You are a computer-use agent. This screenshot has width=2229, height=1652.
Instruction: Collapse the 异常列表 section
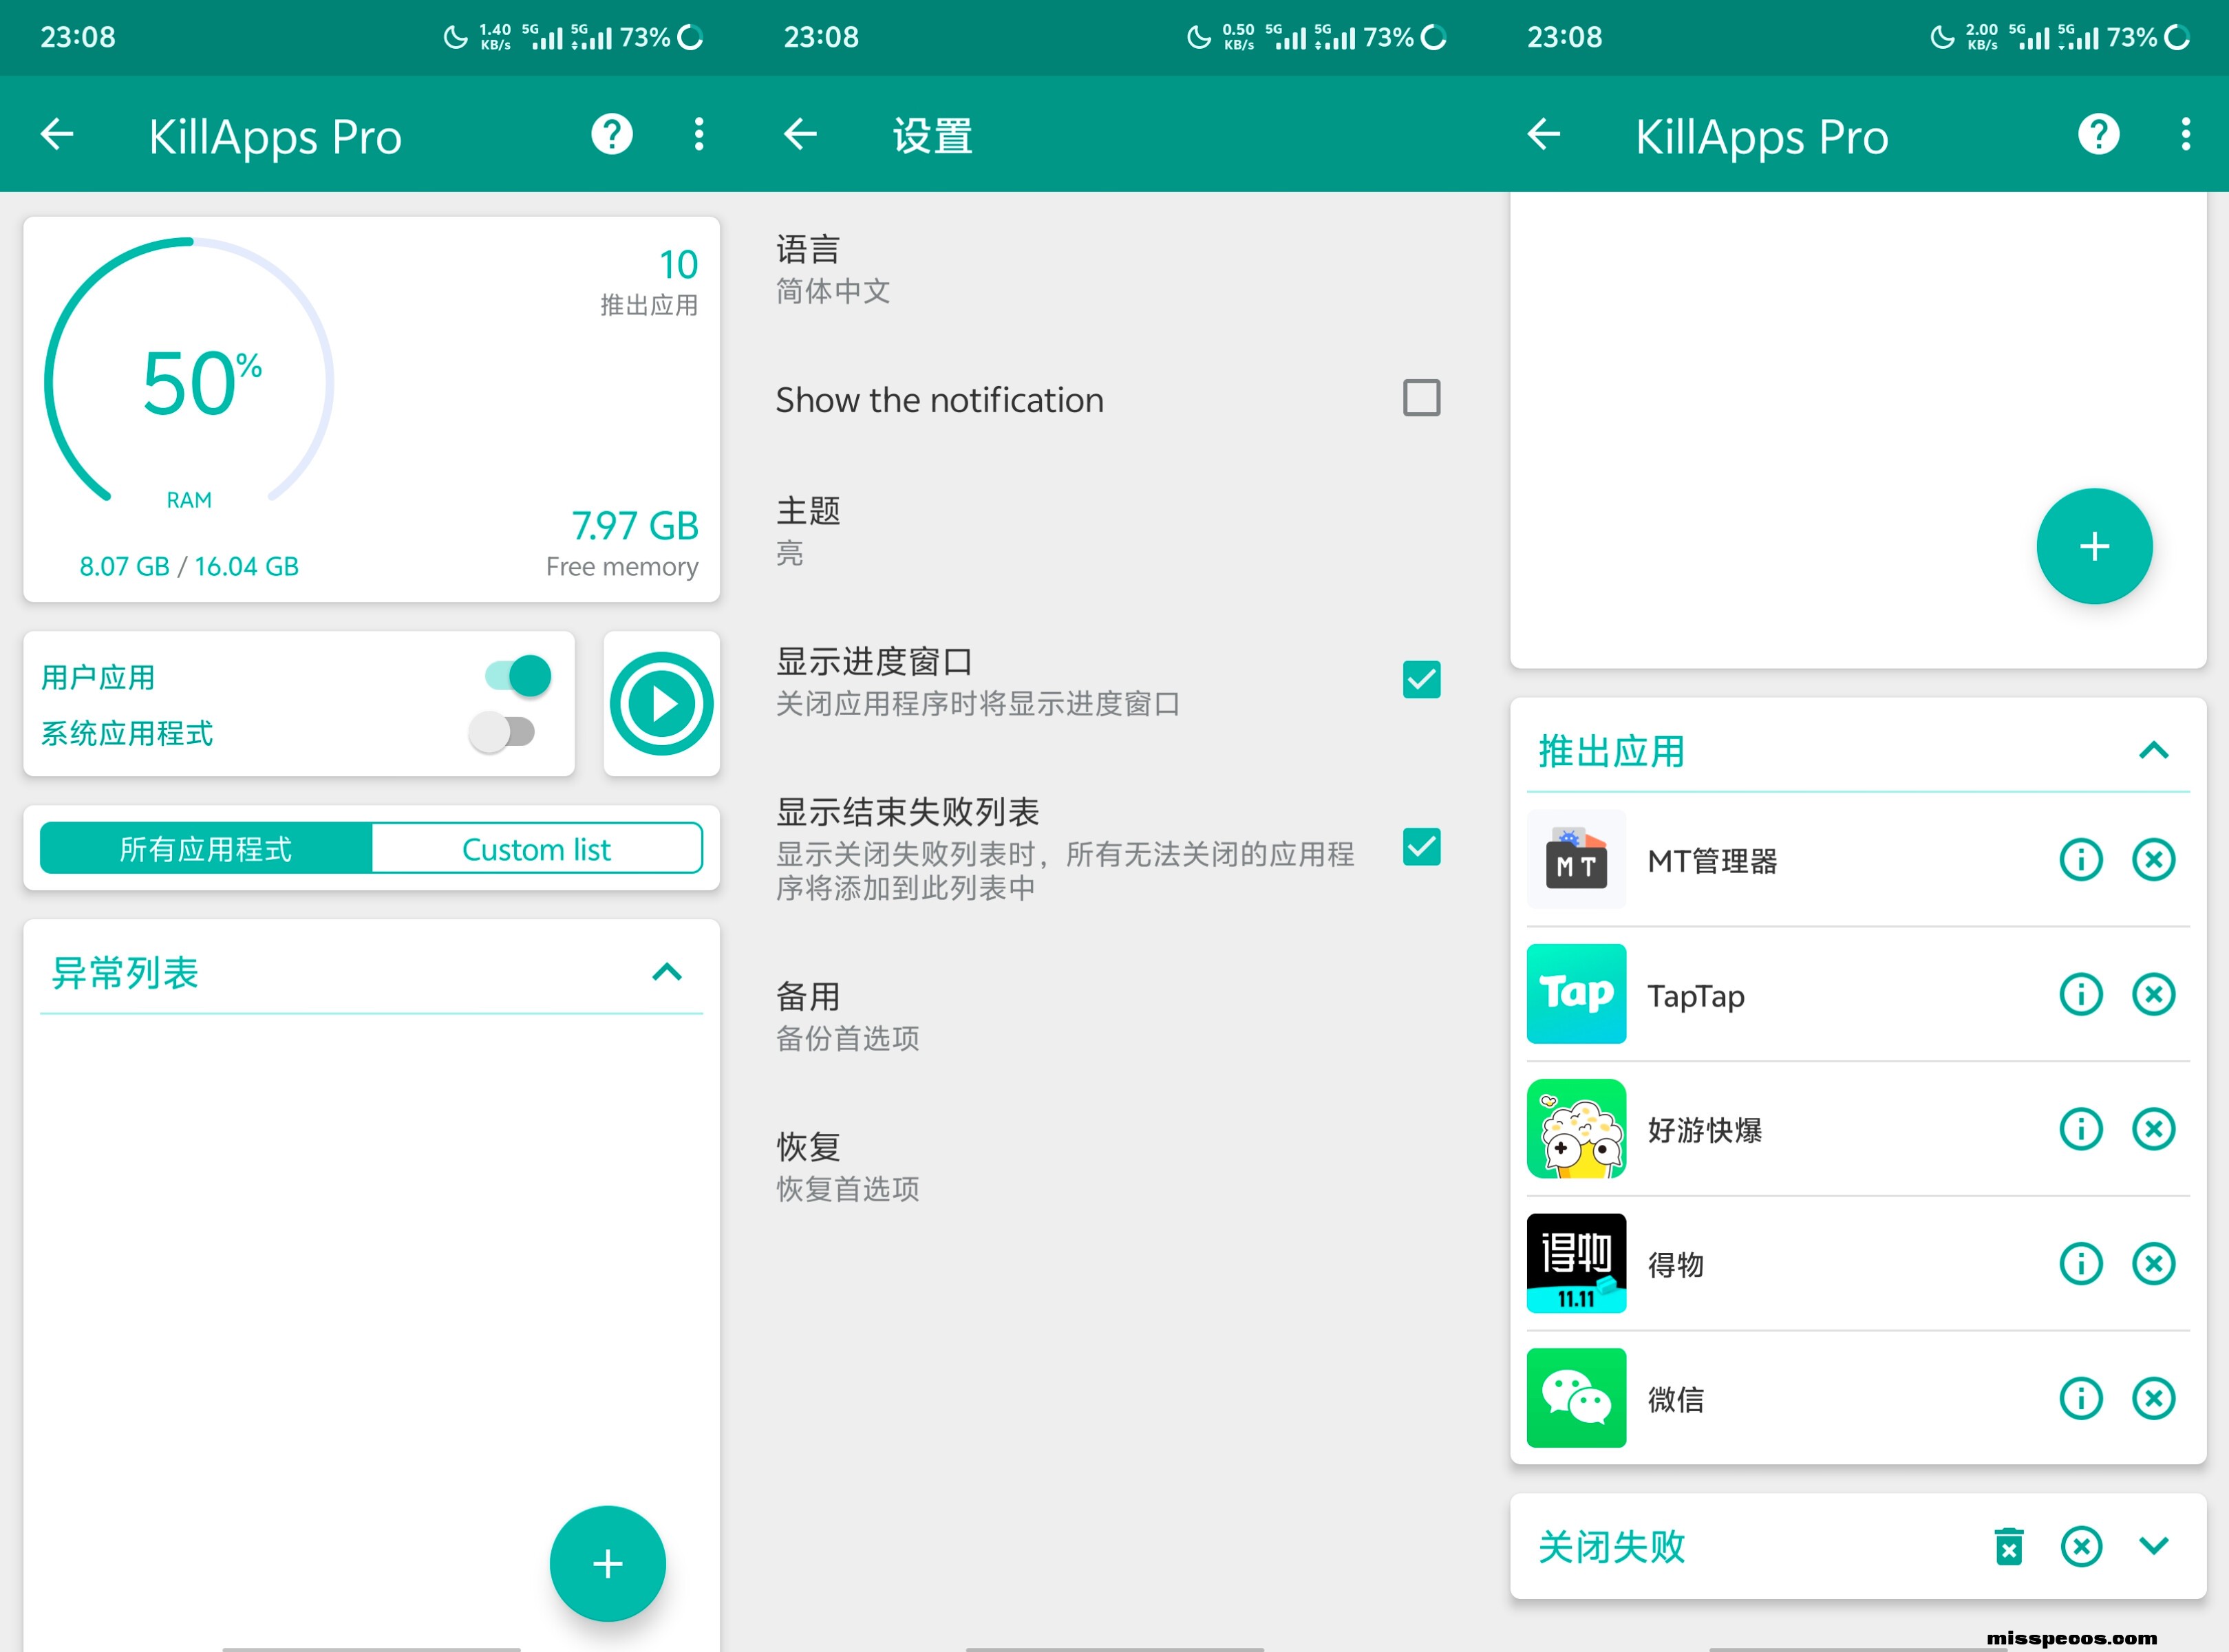tap(667, 972)
